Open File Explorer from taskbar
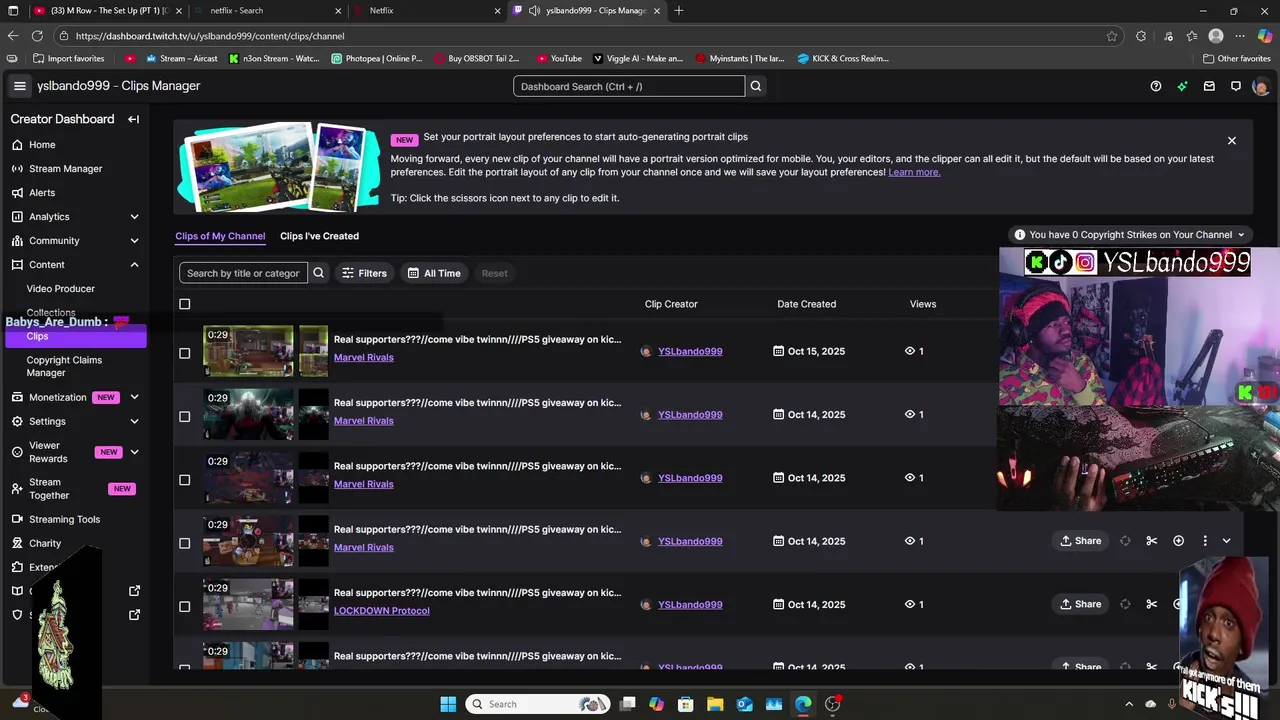Screen dimensions: 1280x720 (715, 704)
